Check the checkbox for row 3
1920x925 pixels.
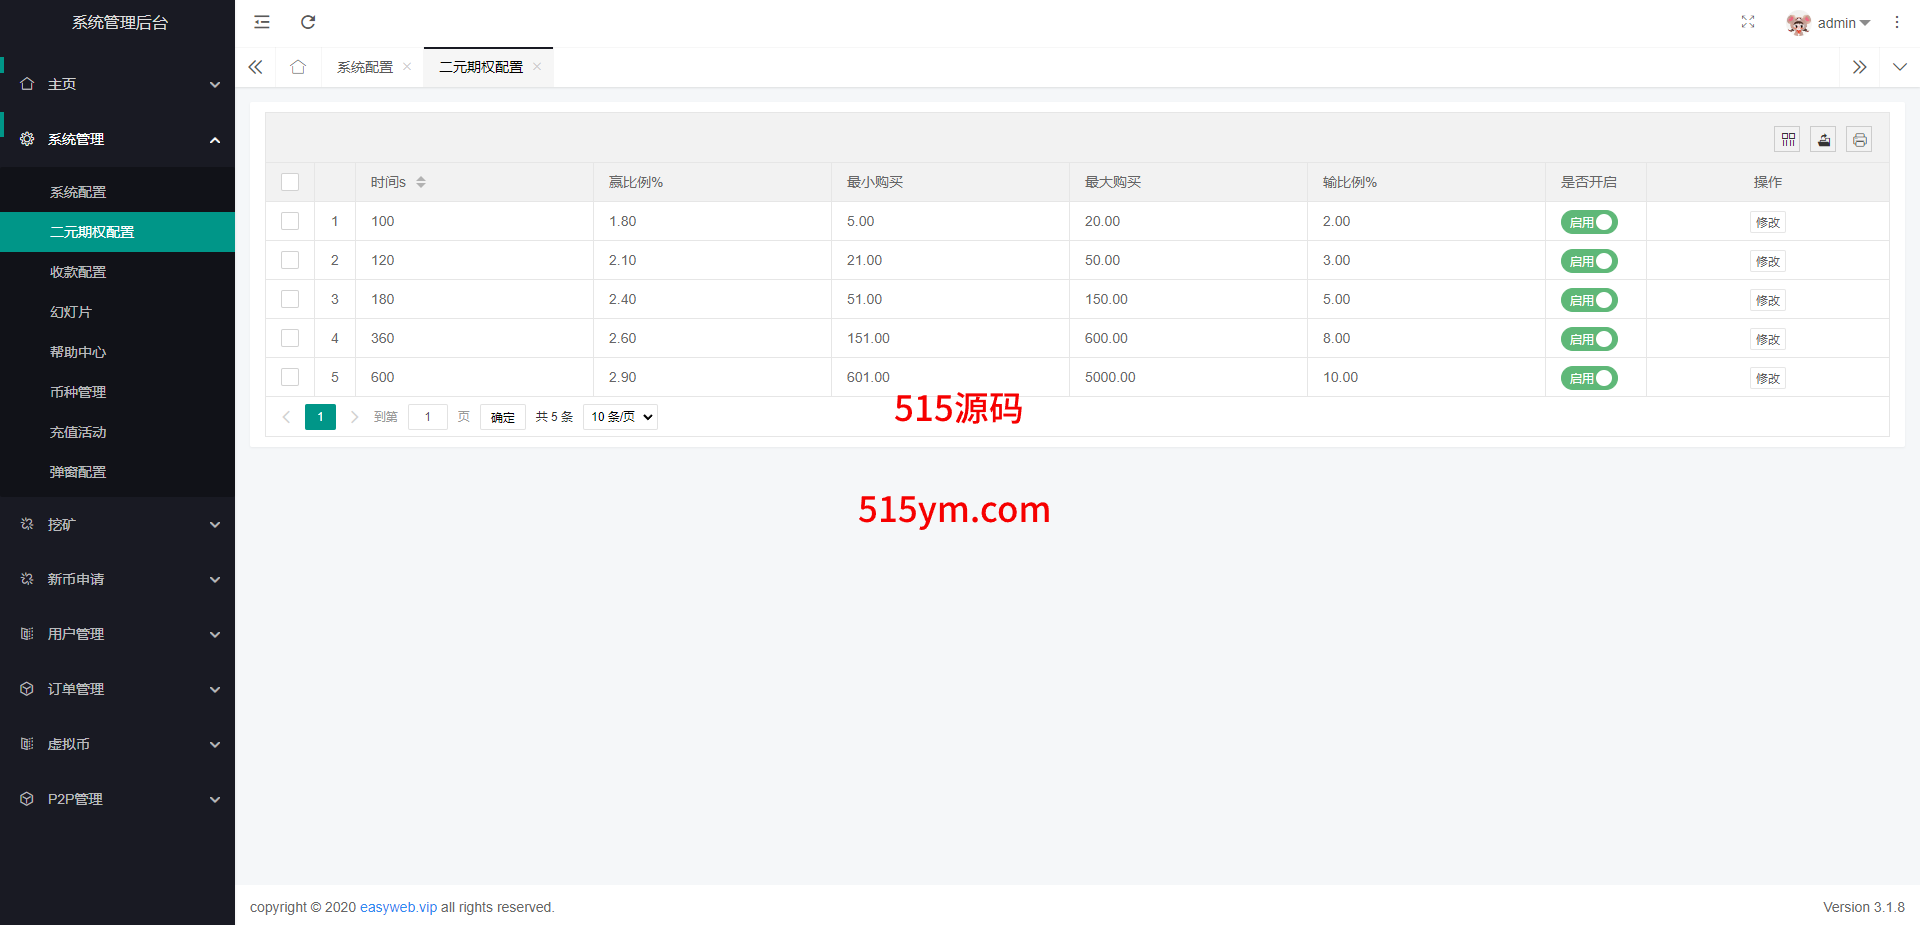pyautogui.click(x=290, y=299)
